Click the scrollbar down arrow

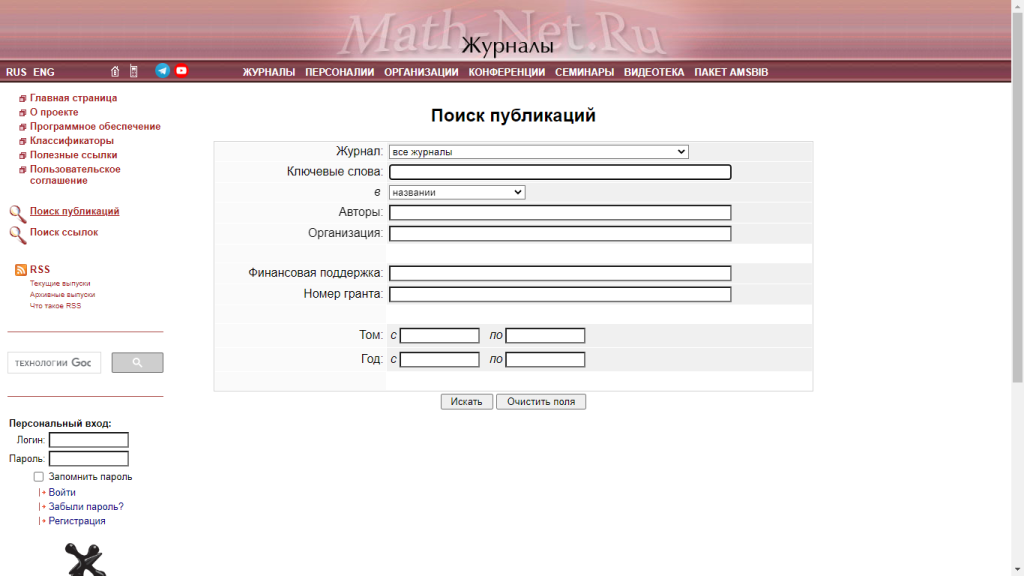point(1017,570)
